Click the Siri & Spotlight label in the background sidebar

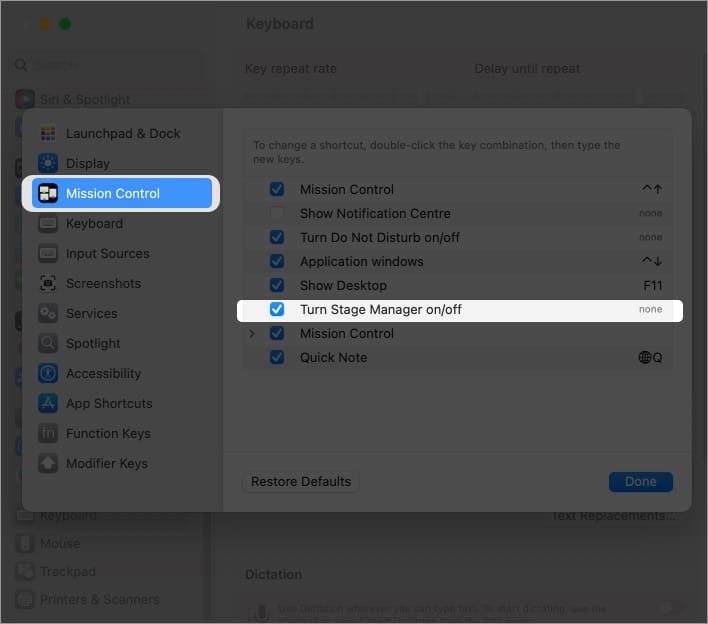(x=85, y=99)
